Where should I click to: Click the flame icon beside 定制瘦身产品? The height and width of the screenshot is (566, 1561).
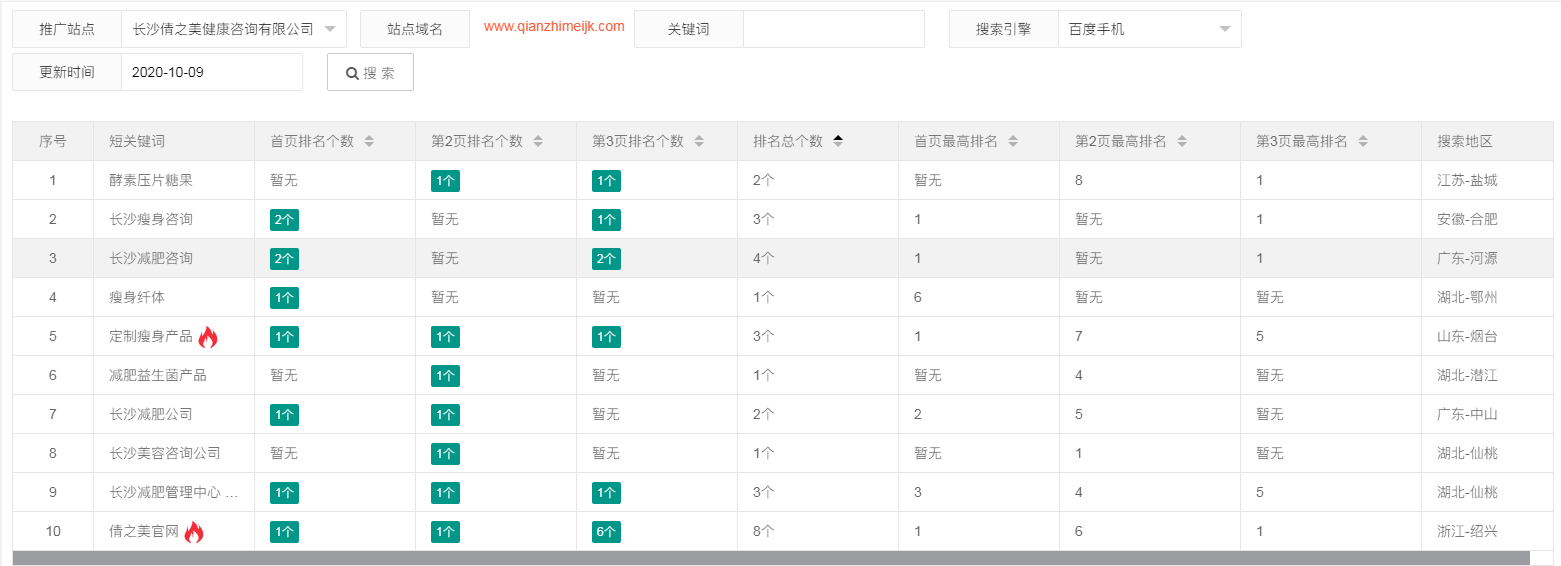208,337
